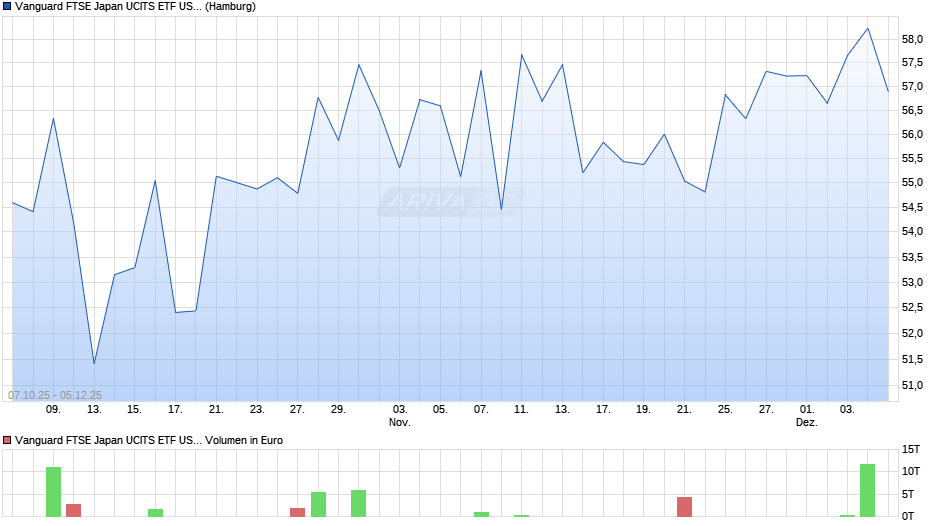Click the x-axis date label '11.'
940x526 pixels.
(x=522, y=410)
